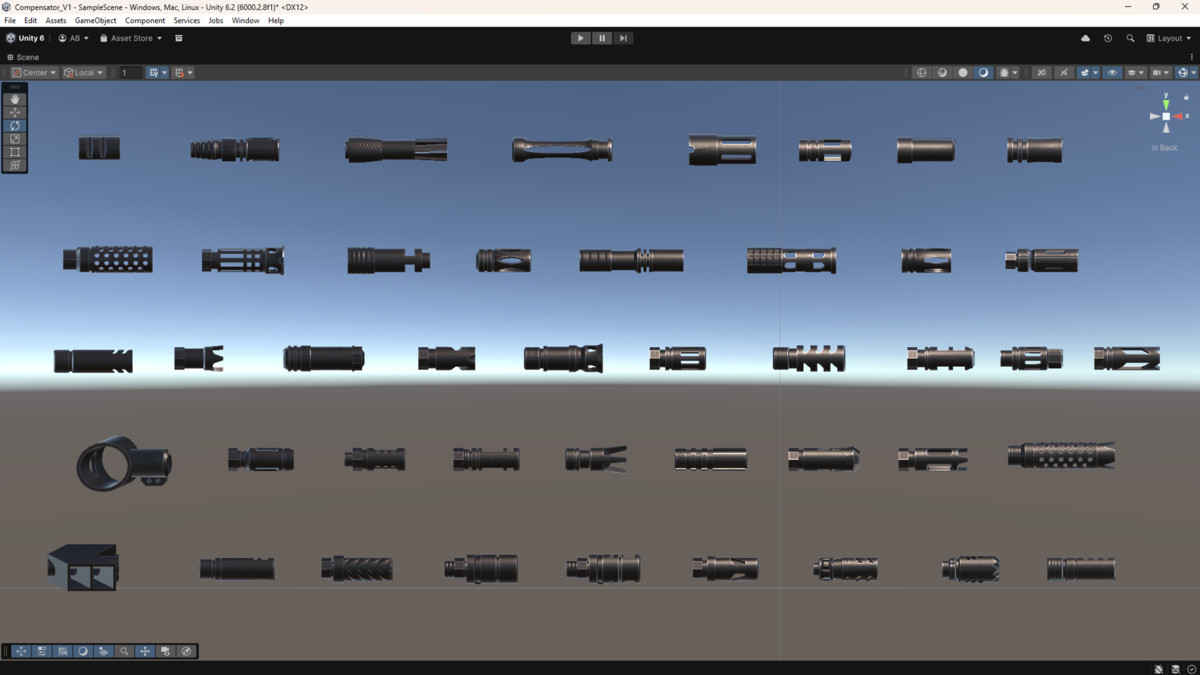Select the Rect transform tool
This screenshot has width=1200, height=675.
point(15,152)
